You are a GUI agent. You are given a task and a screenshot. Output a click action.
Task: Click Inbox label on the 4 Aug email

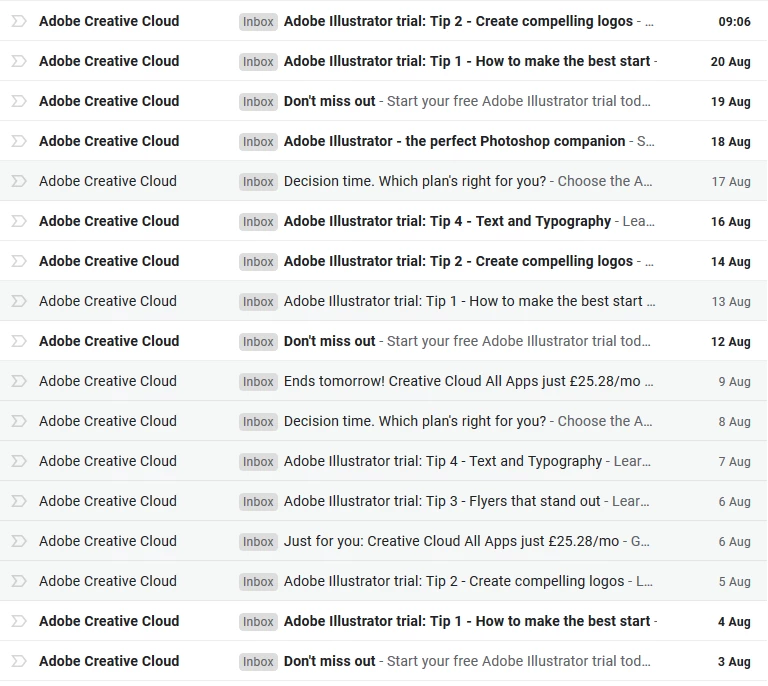[258, 621]
